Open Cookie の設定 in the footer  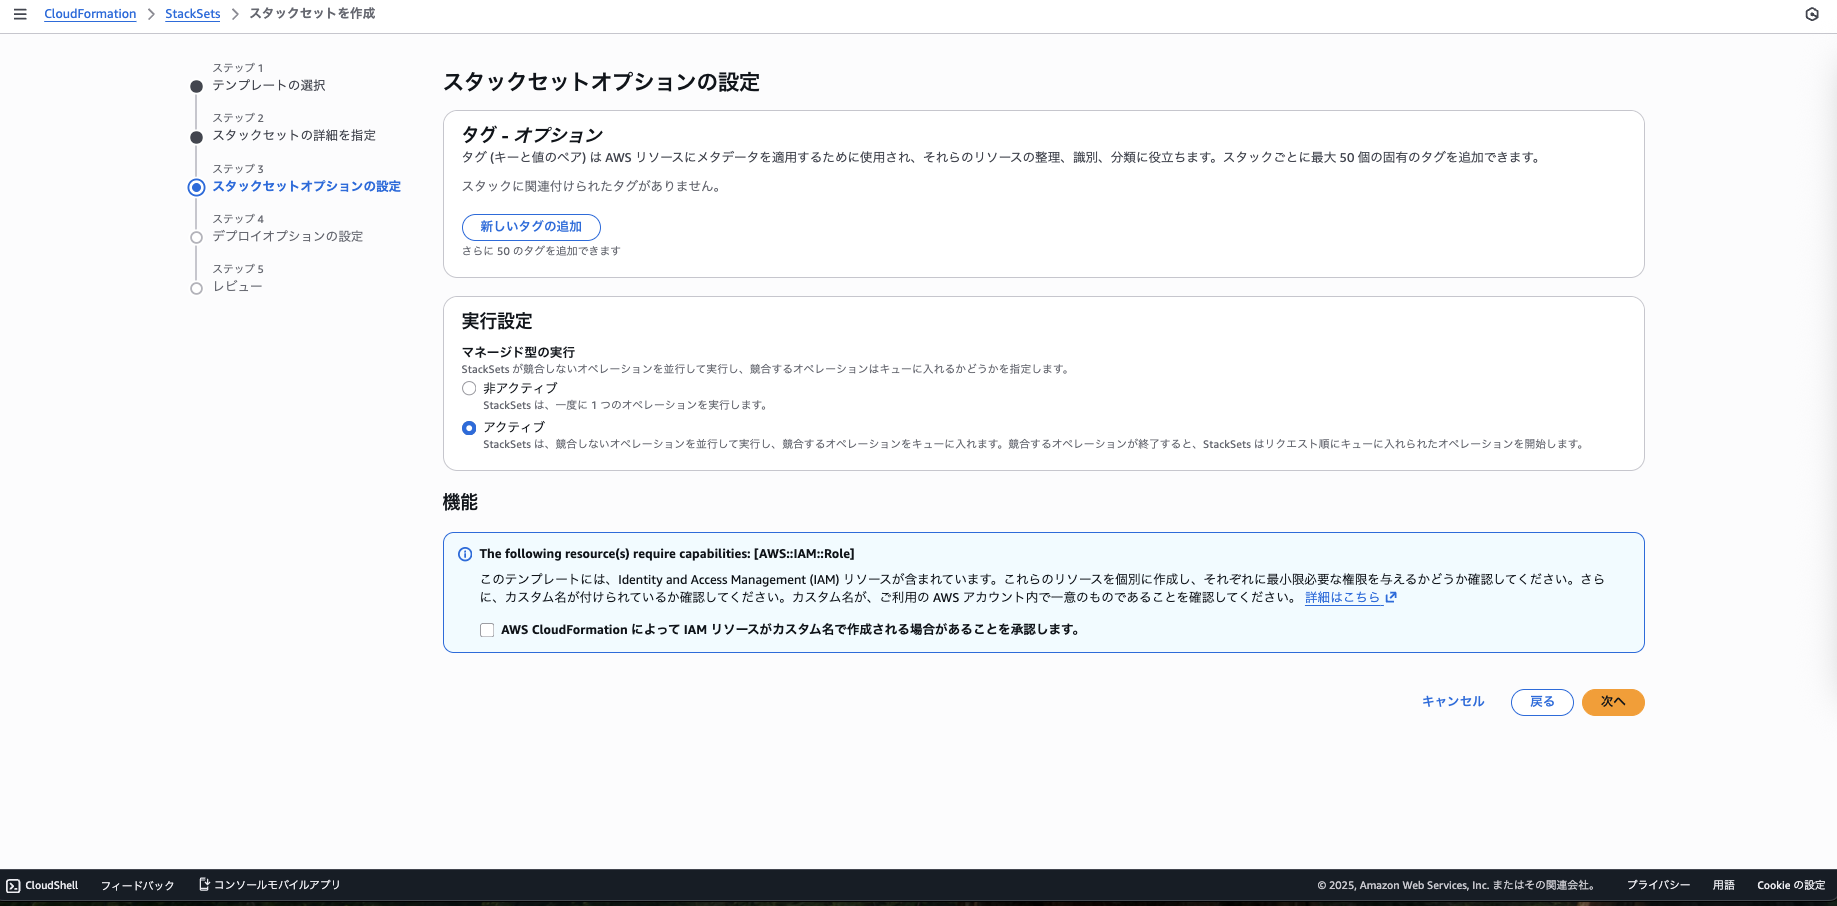1790,885
